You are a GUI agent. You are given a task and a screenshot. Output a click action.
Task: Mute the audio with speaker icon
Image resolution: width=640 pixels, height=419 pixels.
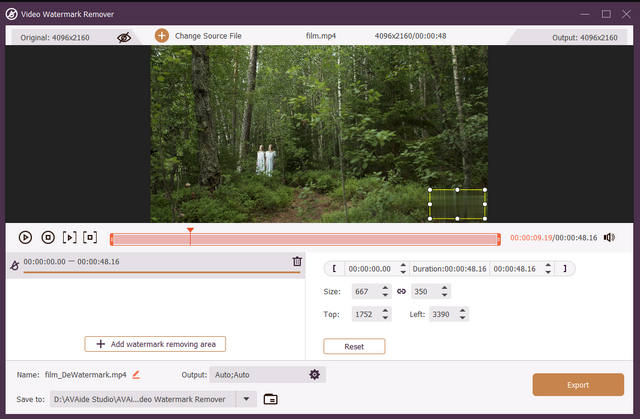(x=609, y=237)
